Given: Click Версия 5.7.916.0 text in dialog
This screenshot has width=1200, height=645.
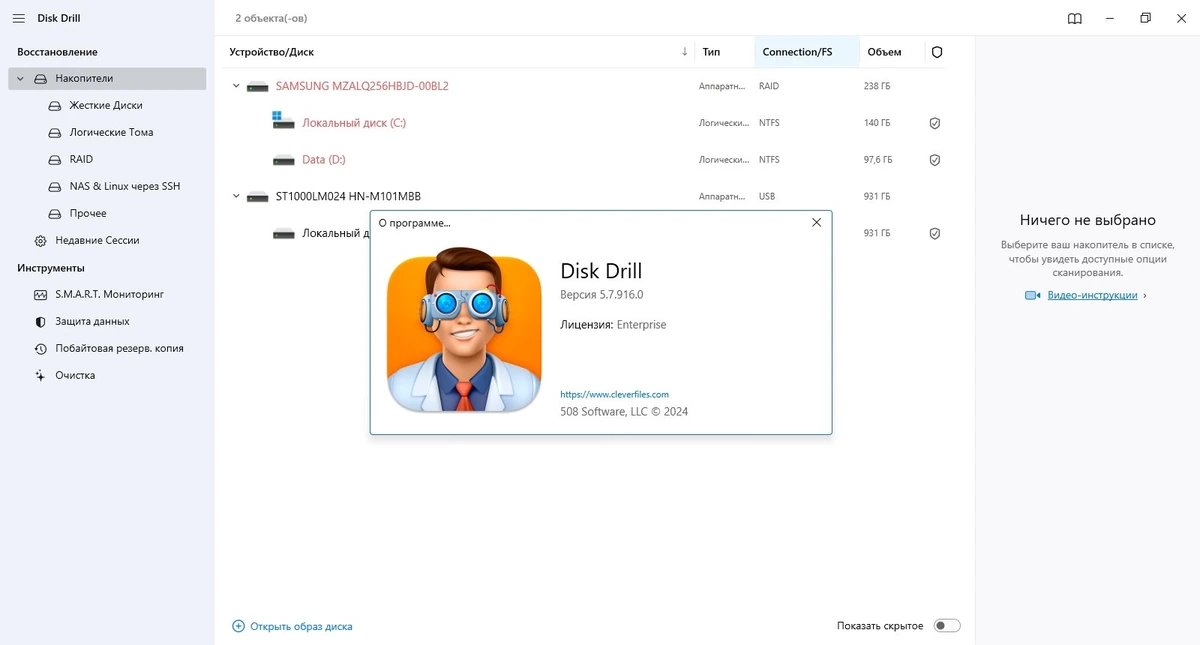Looking at the screenshot, I should click(601, 295).
